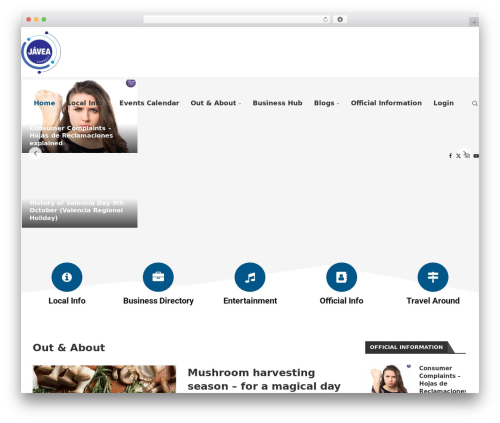Click the Entertainment music note icon

point(250,277)
